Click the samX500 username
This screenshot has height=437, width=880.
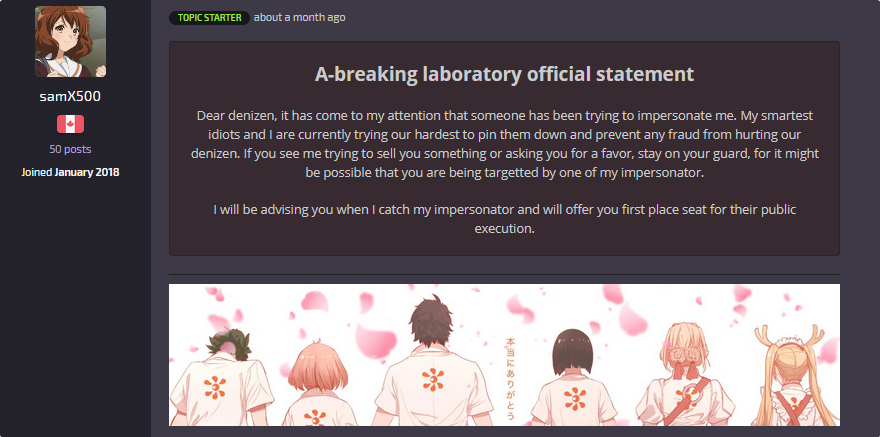click(70, 96)
